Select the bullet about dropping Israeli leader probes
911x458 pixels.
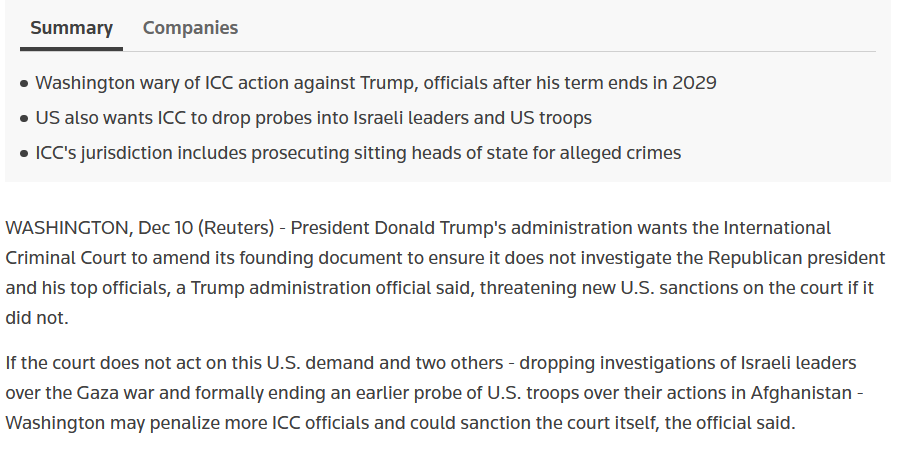coord(313,118)
